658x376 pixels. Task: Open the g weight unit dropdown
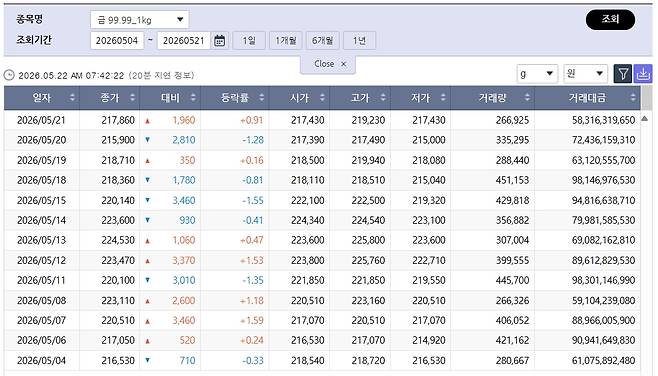pyautogui.click(x=537, y=74)
